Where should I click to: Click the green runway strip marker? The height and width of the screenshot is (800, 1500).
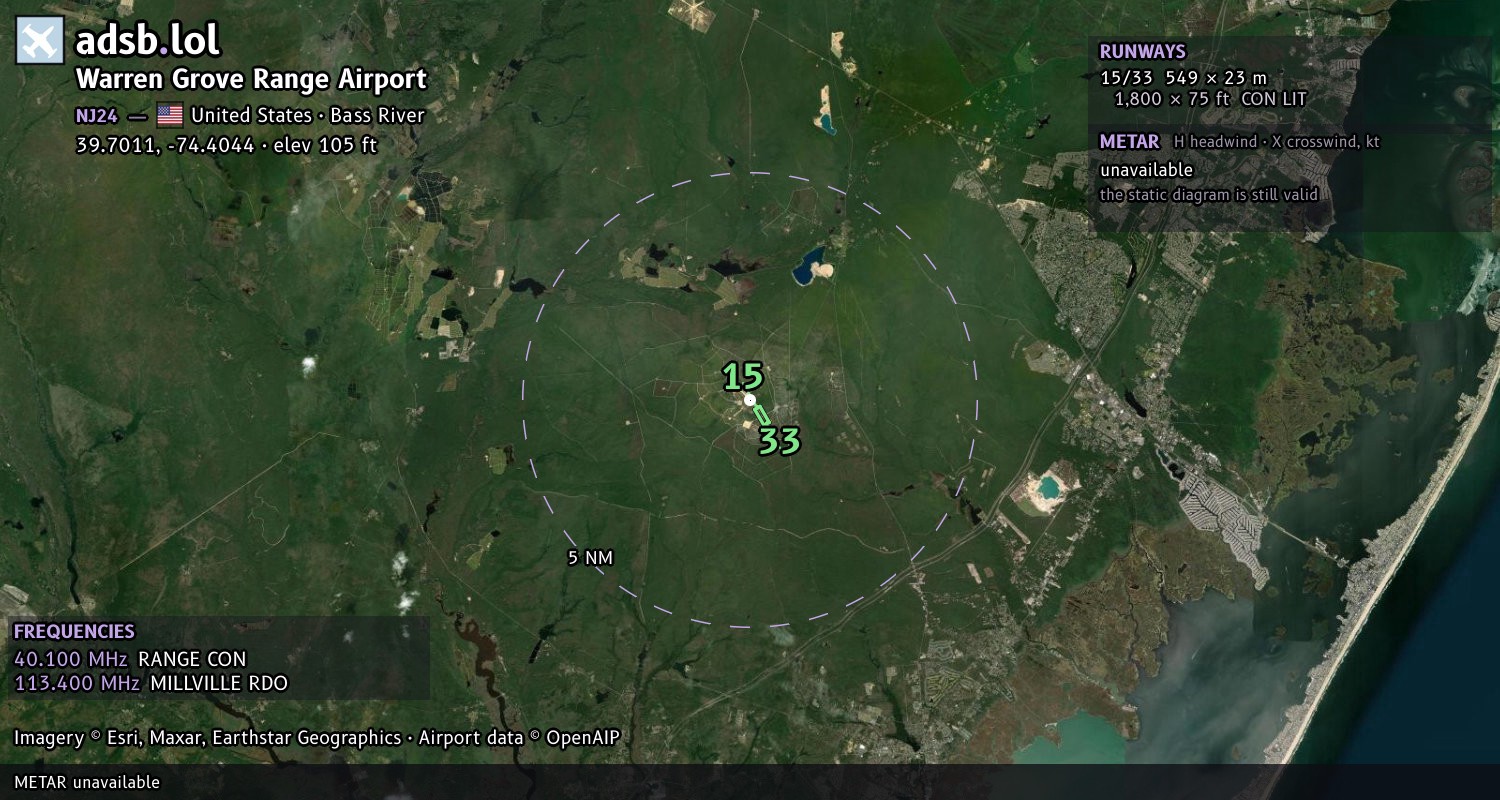pos(761,413)
